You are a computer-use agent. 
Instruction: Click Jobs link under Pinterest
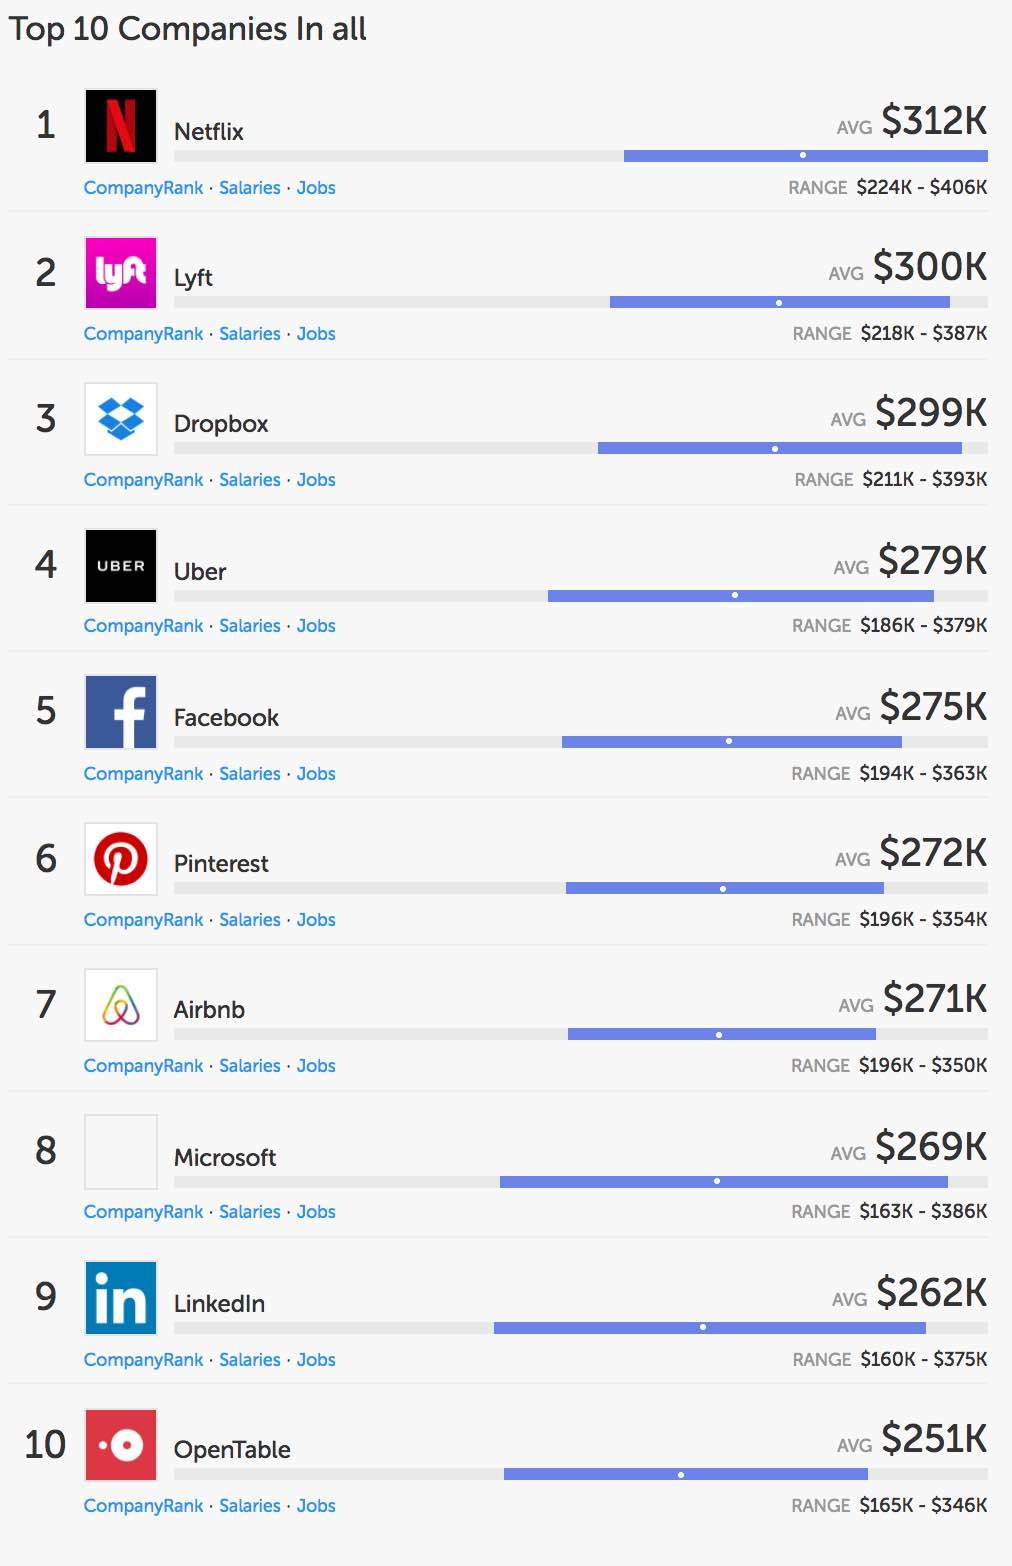[316, 920]
